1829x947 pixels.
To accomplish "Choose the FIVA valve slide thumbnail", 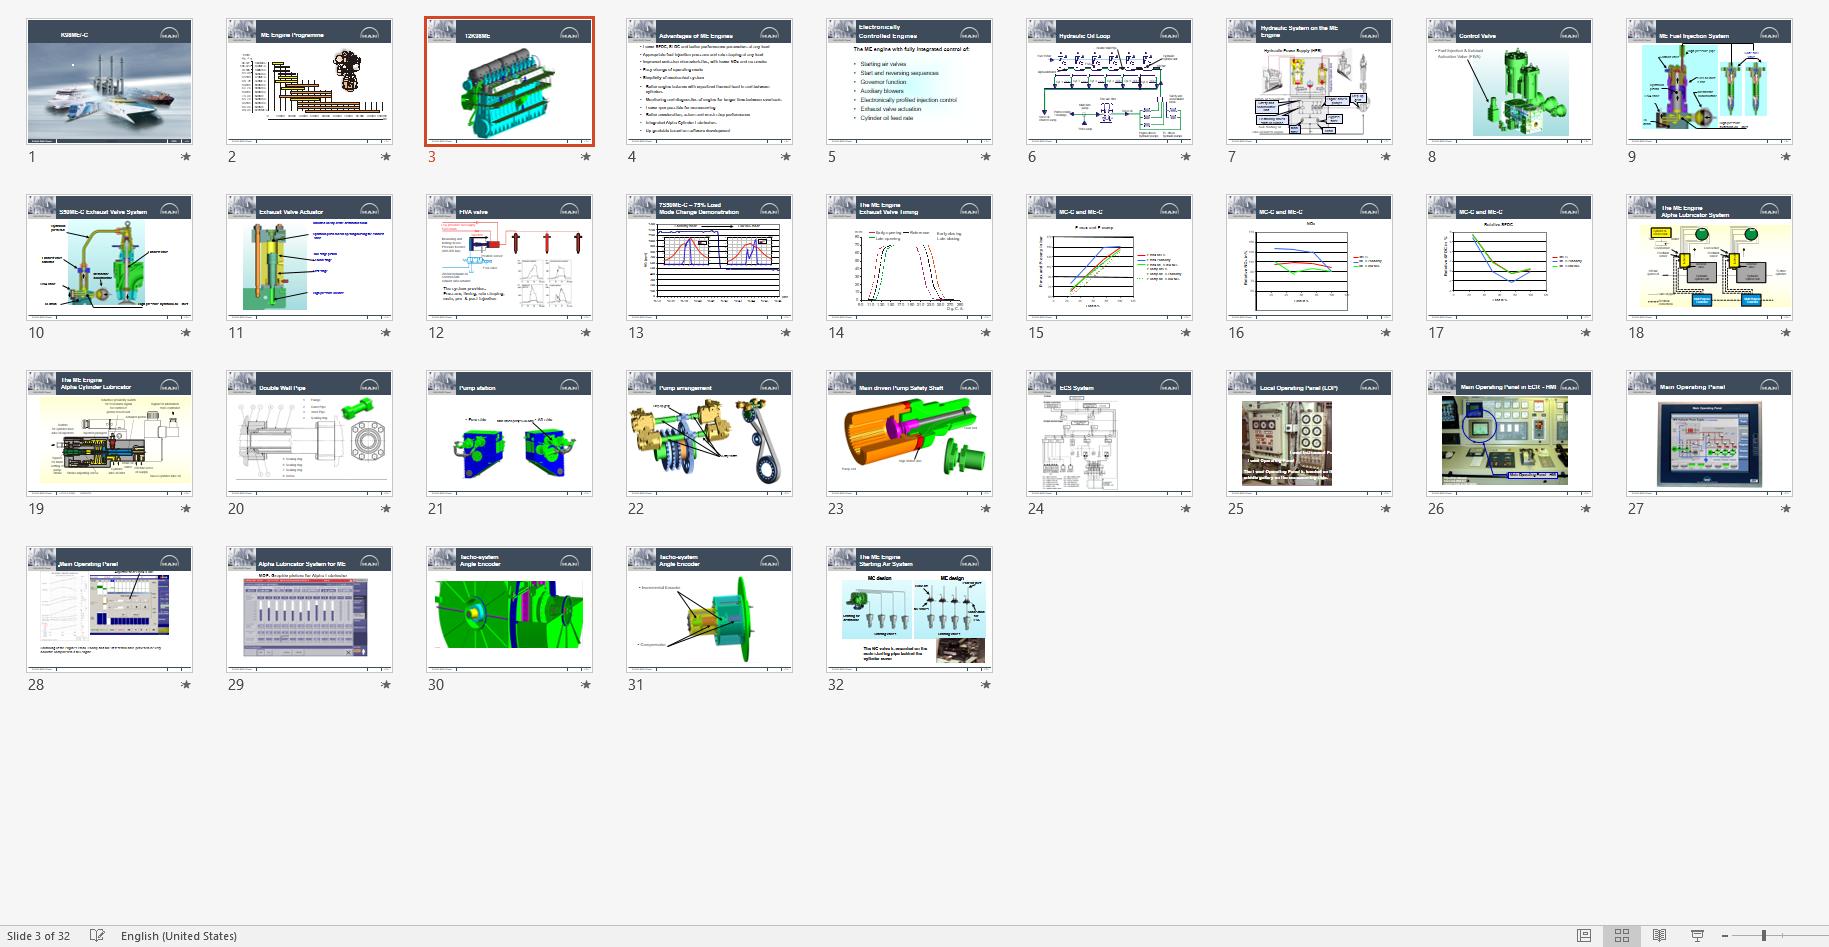I will [510, 257].
